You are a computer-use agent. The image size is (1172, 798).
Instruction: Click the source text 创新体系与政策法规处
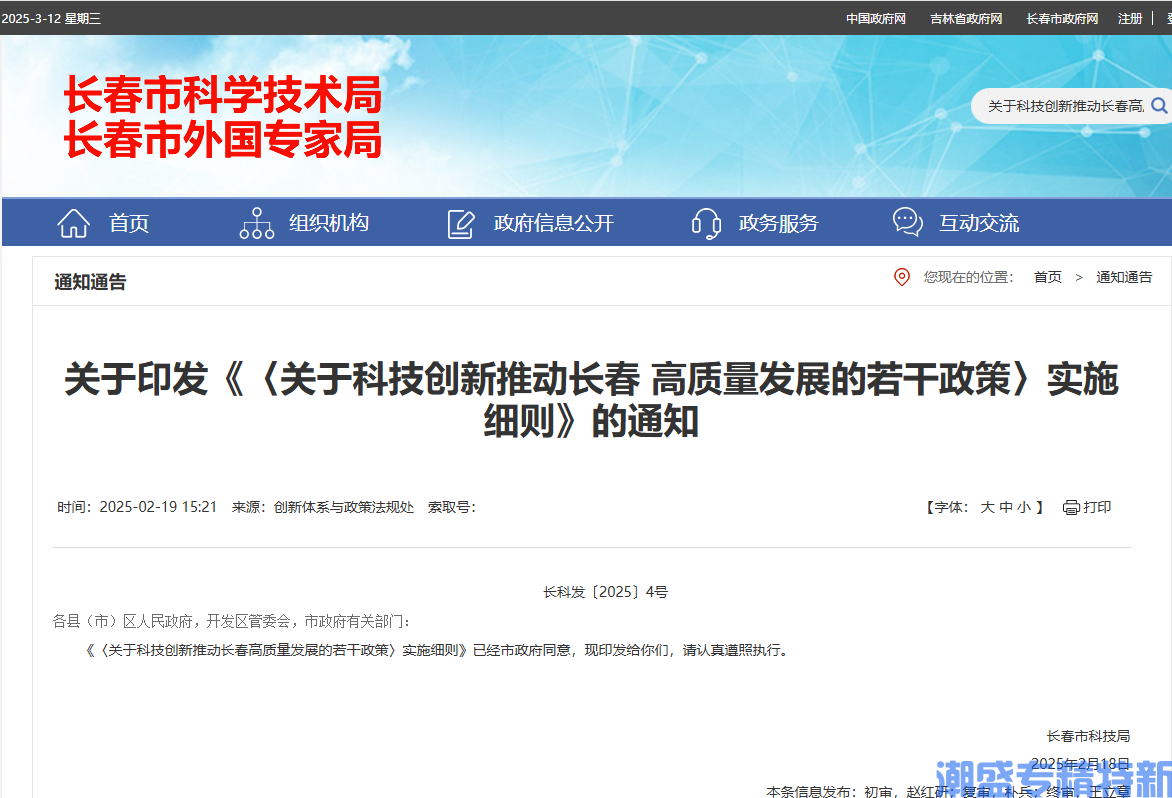point(343,507)
